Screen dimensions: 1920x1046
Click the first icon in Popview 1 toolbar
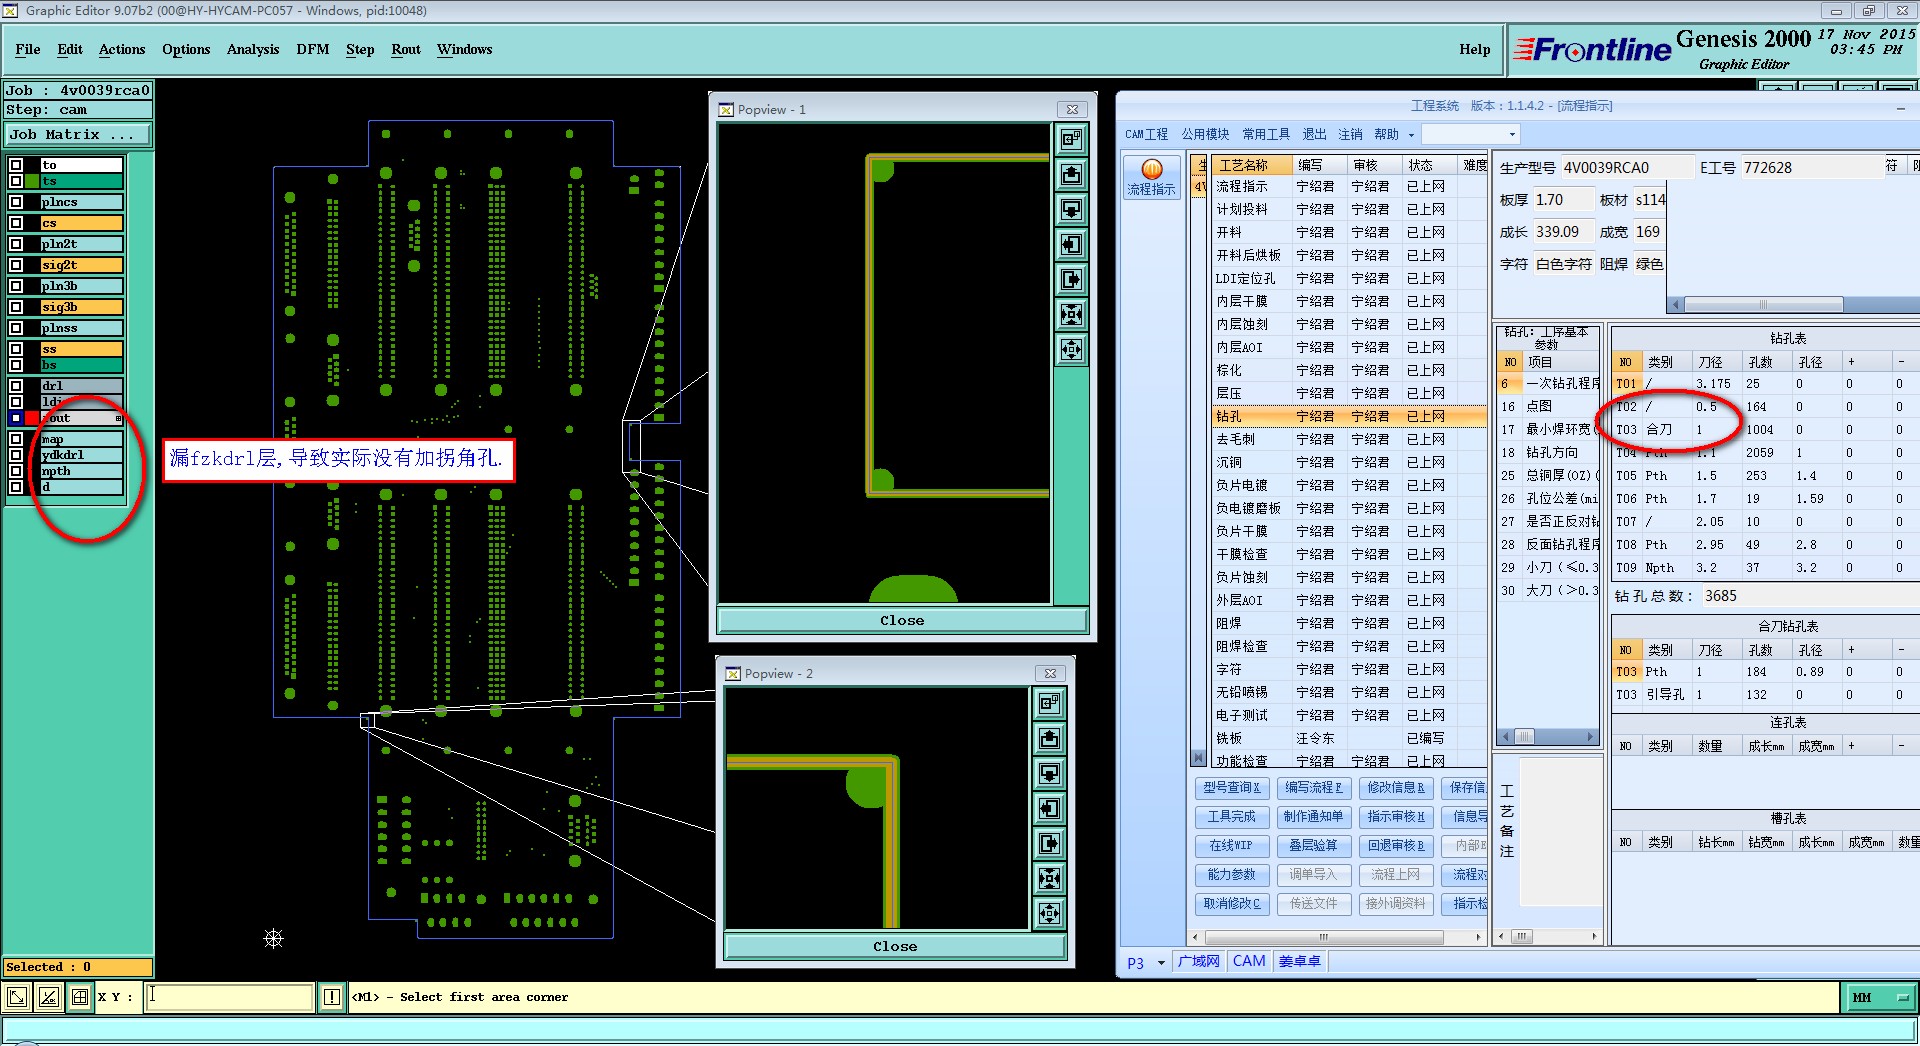[x=1071, y=139]
